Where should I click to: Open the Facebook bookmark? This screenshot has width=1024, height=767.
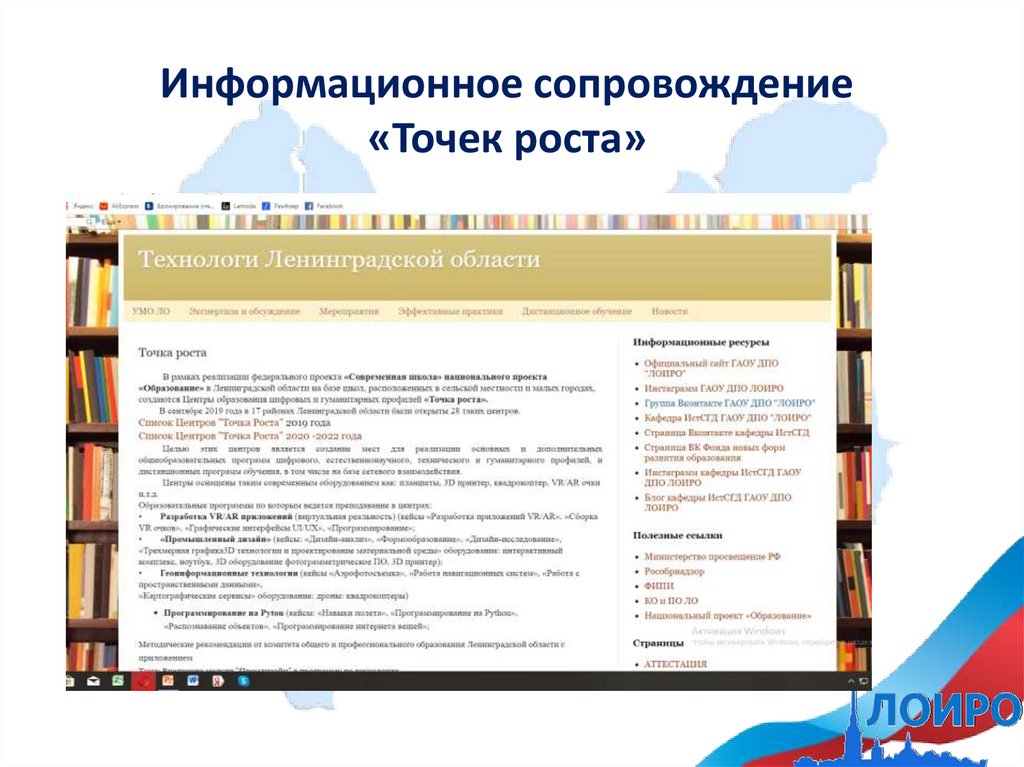324,206
